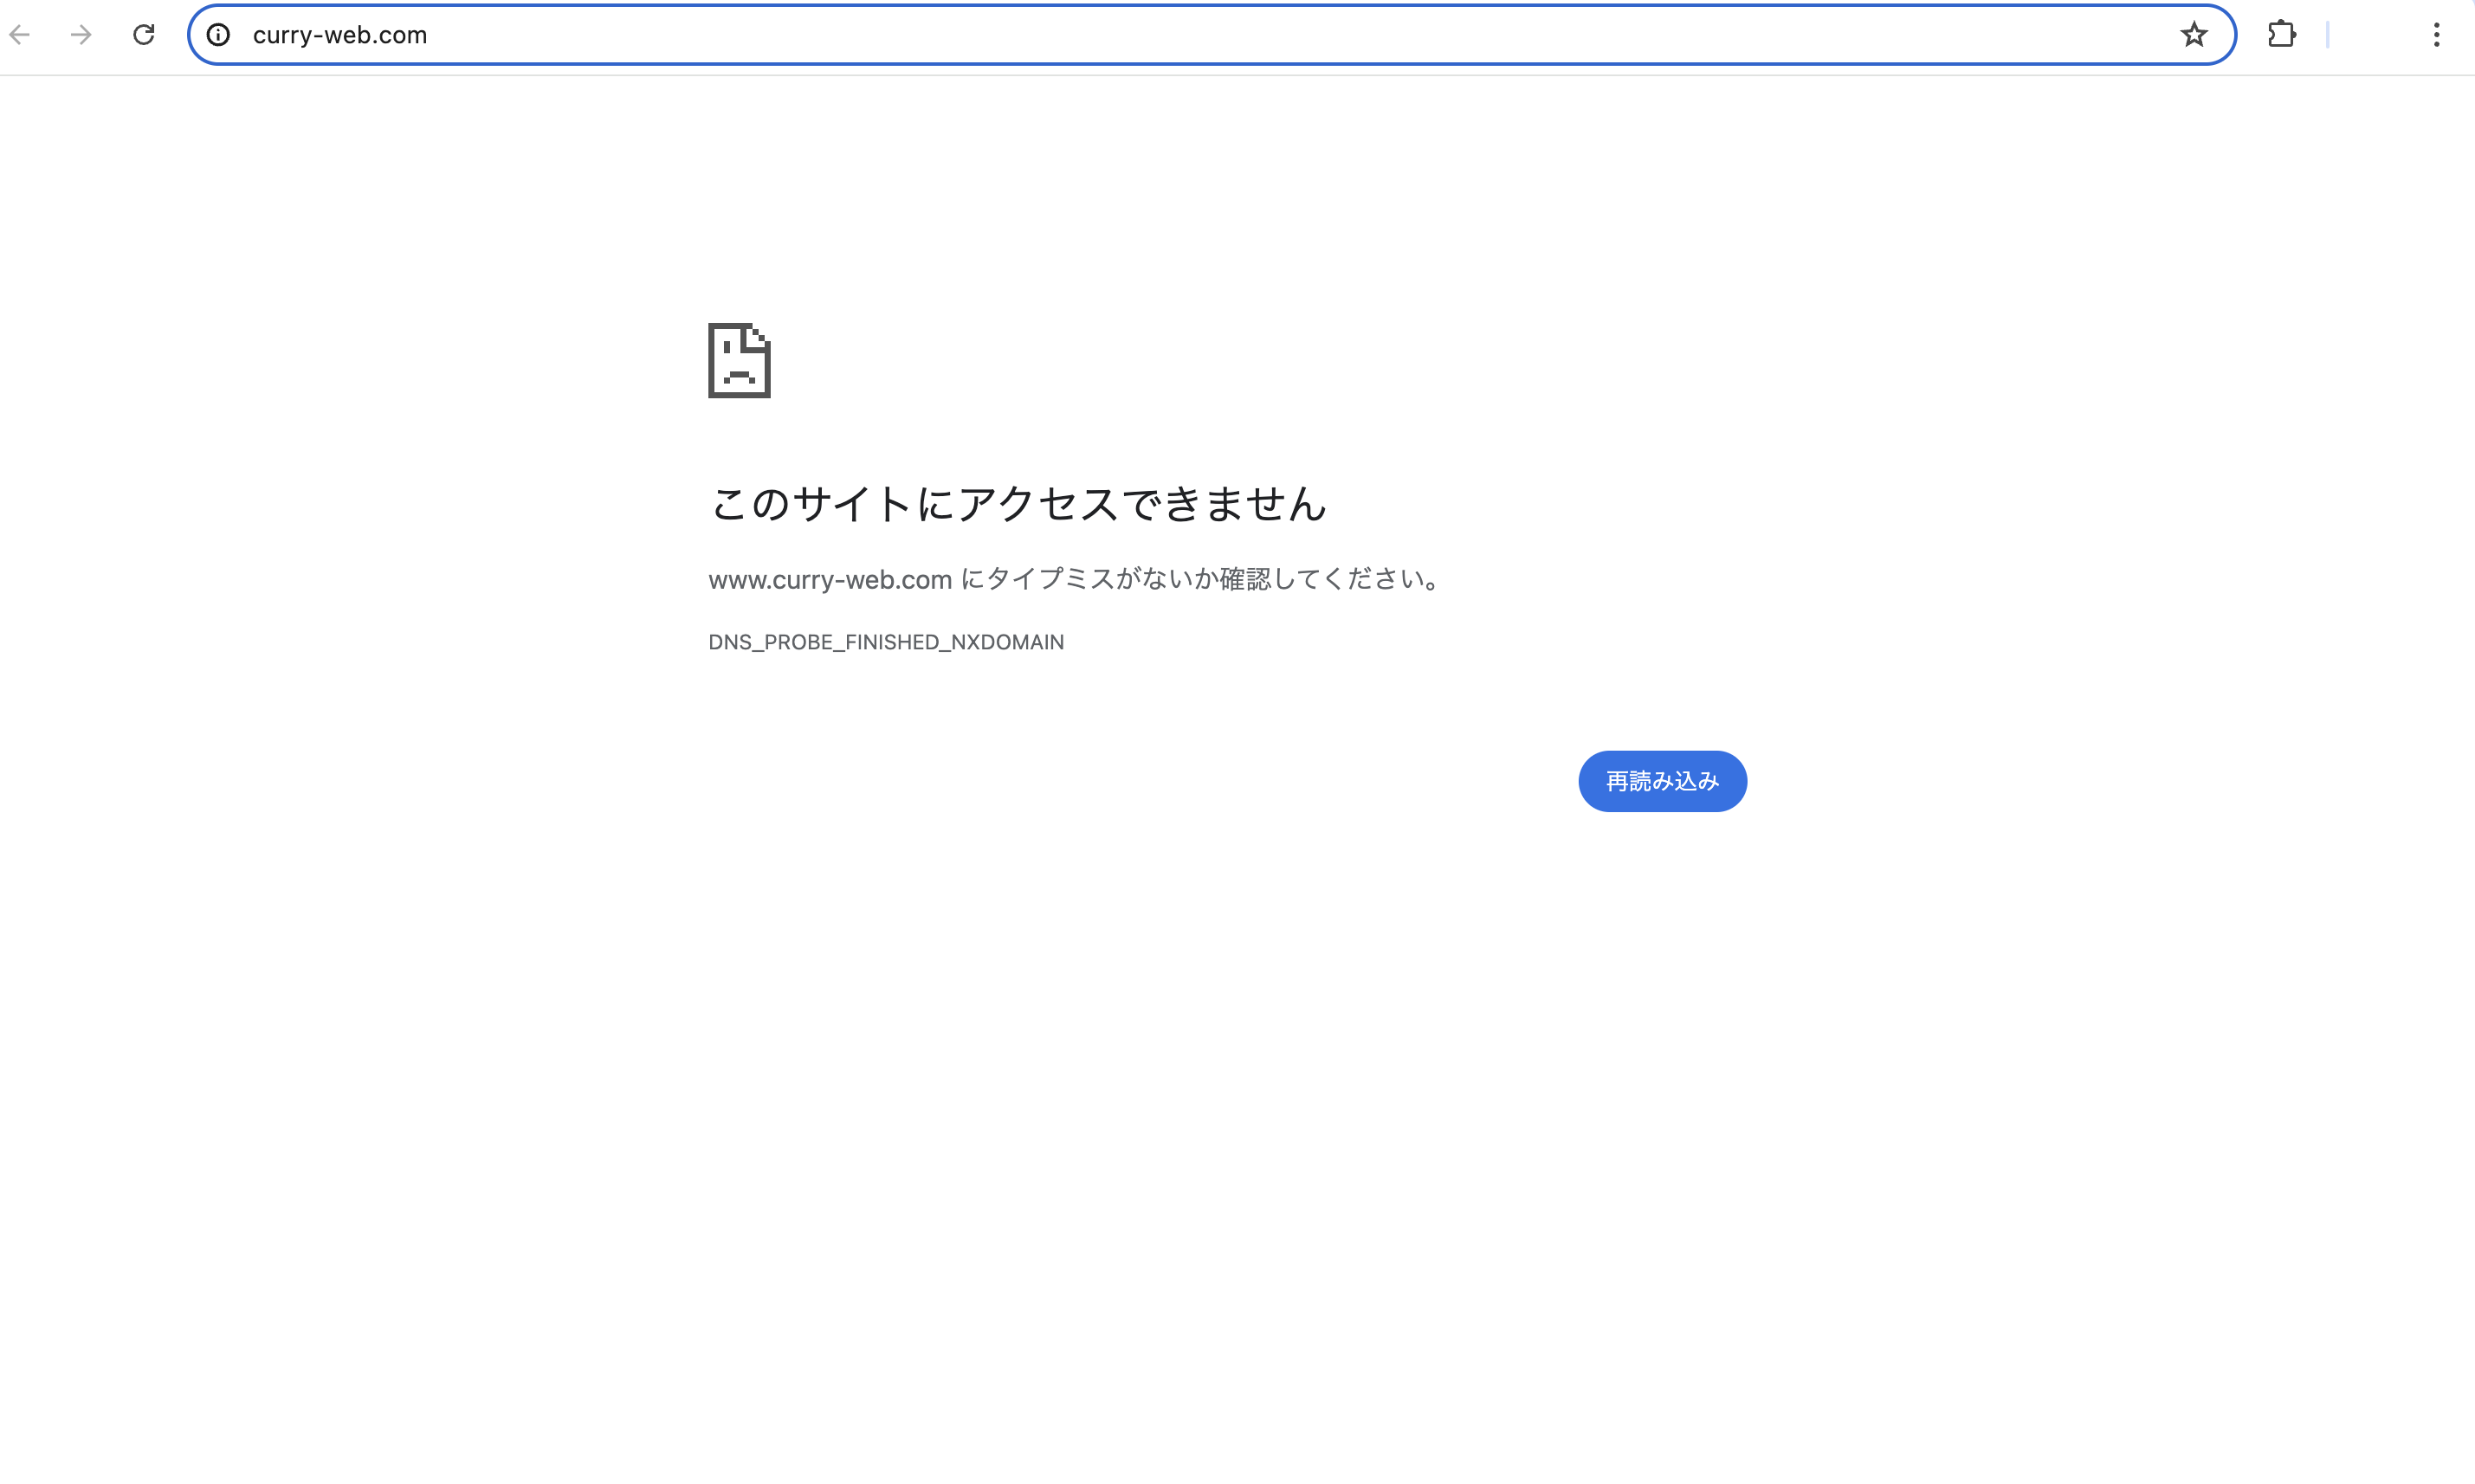Select the DNS_PROBE_FINISHED_NXDOMAIN error code text

tap(886, 642)
